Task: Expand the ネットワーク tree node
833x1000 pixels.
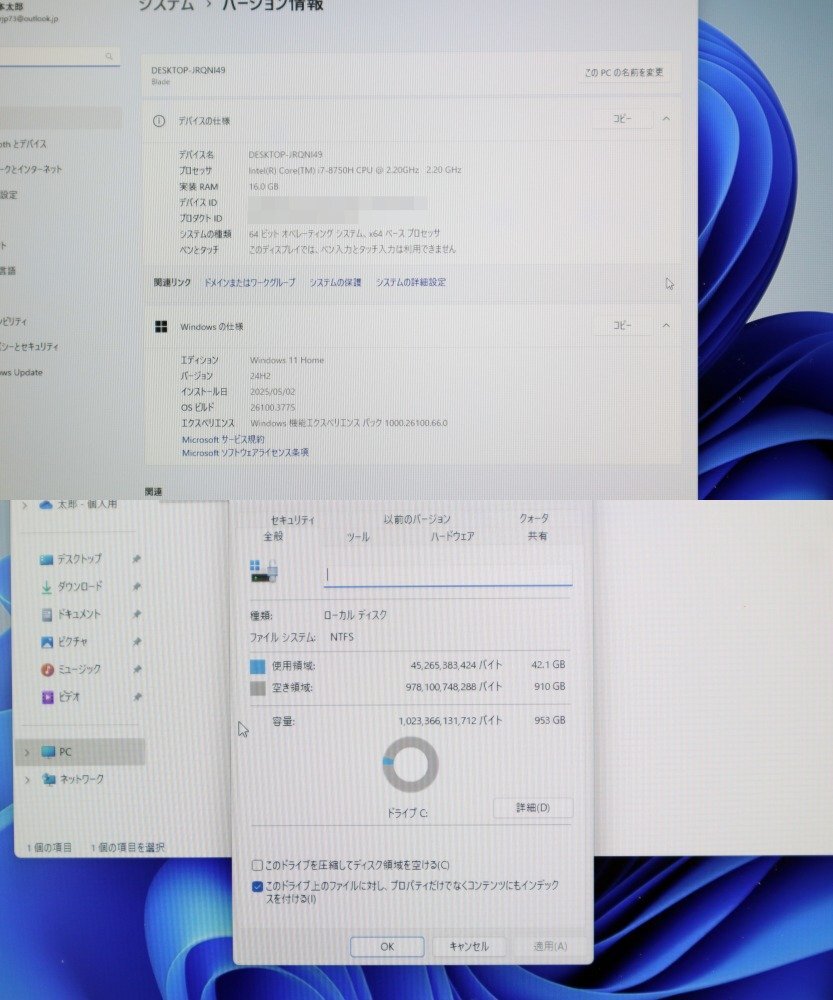Action: point(27,779)
